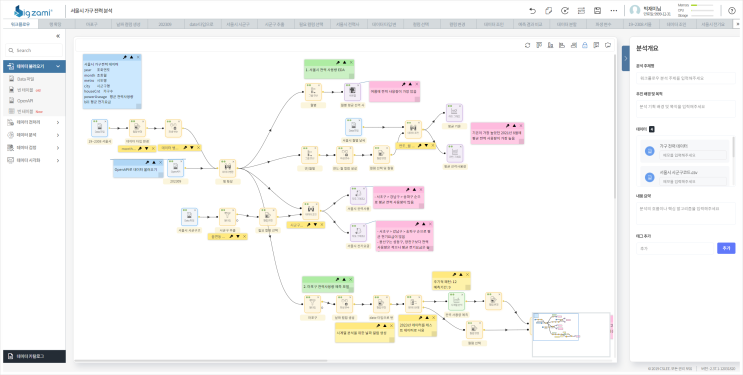Toggle pin on blue OpenAPI note
743x375 pixels.
pos(147,162)
